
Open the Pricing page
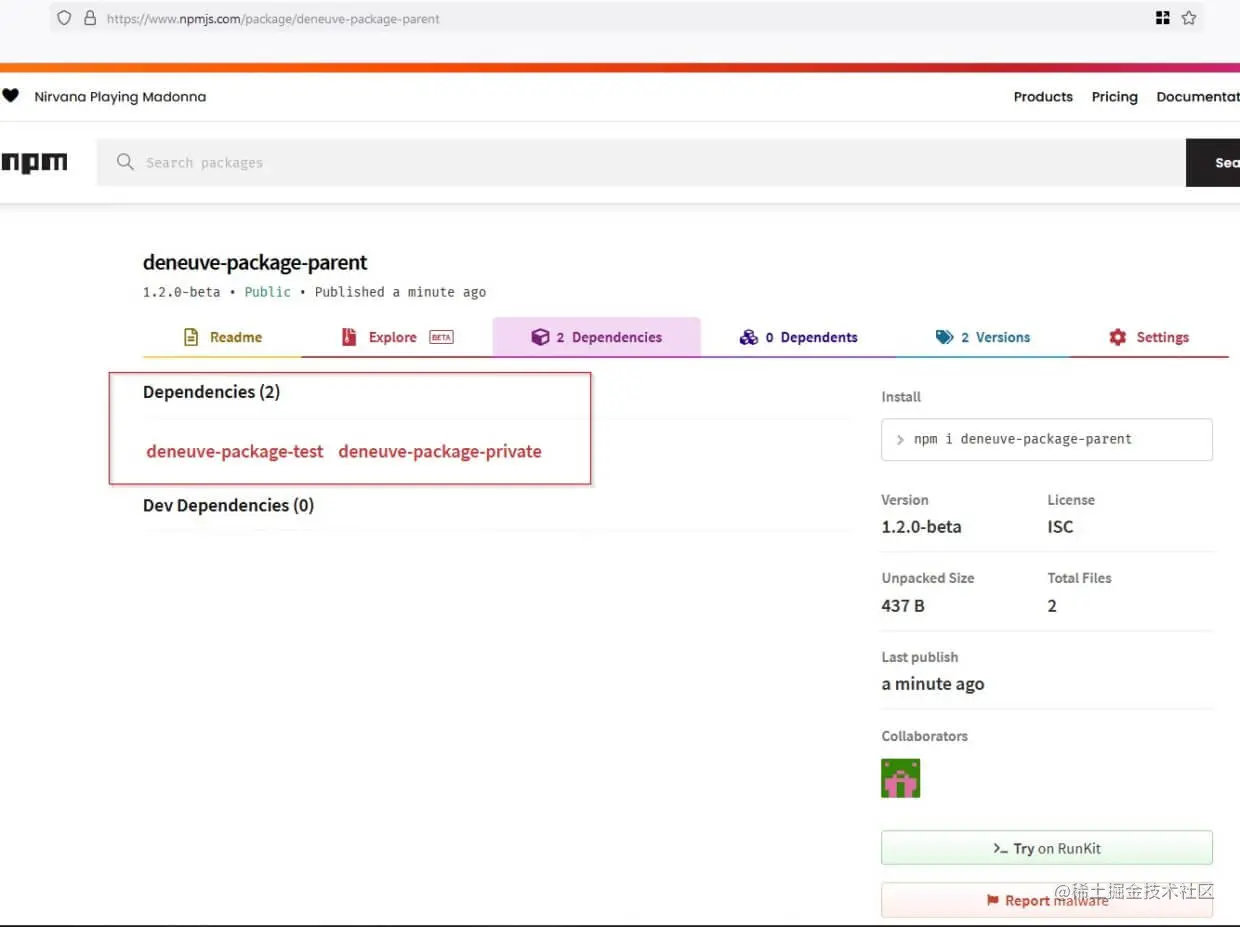tap(1114, 96)
